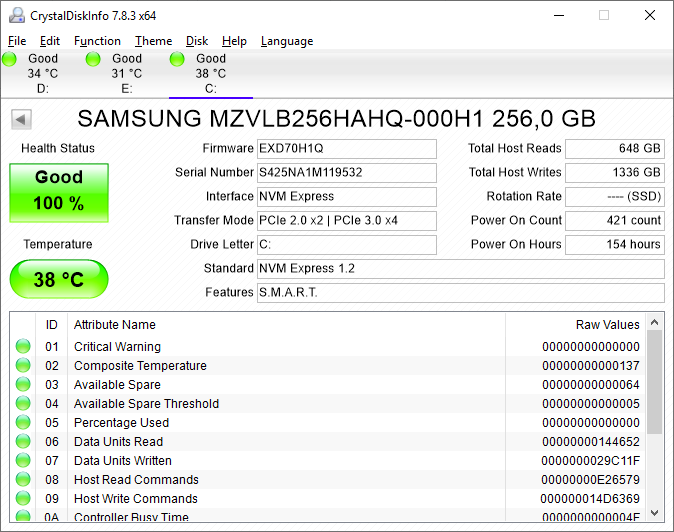Select the Percentage Used attribute text
This screenshot has height=532, width=674.
point(121,422)
